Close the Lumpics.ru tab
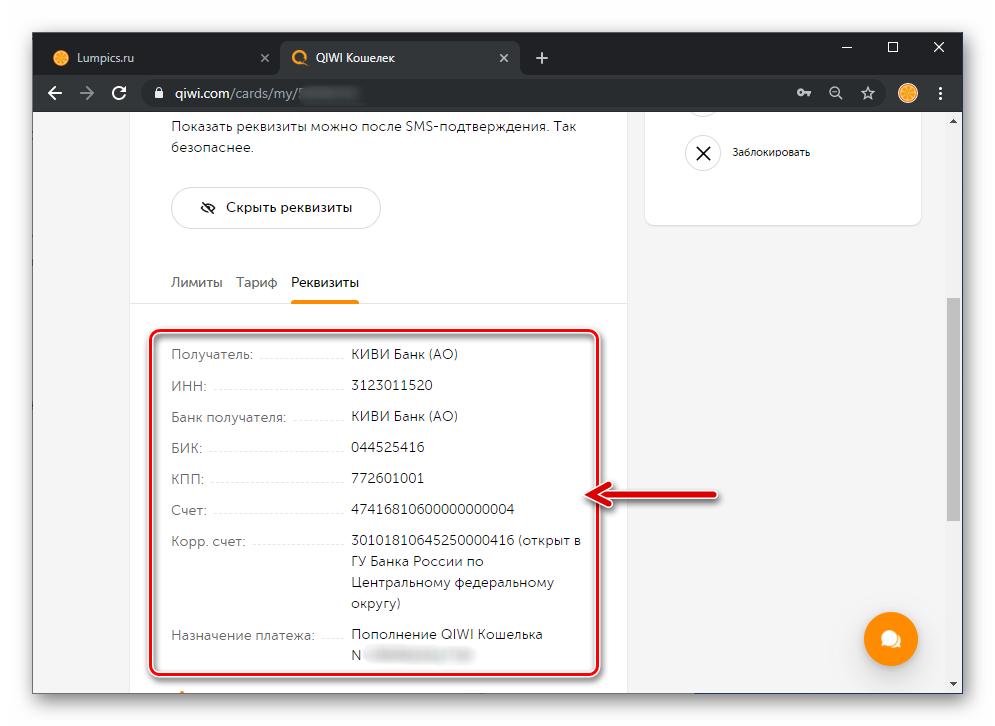 (265, 58)
